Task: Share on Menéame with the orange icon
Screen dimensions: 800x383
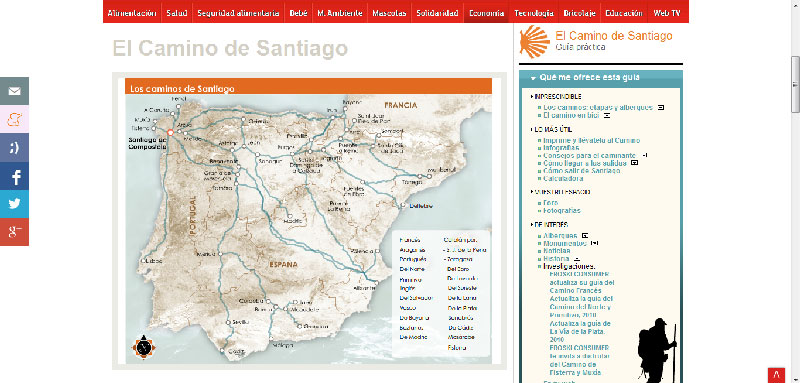Action: [14, 119]
